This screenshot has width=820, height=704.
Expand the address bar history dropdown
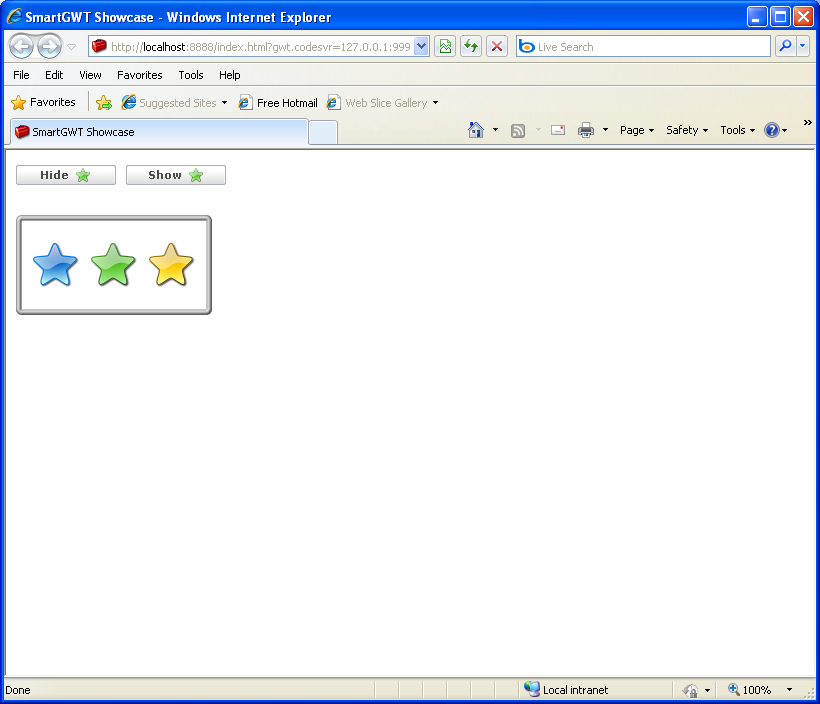coord(422,47)
